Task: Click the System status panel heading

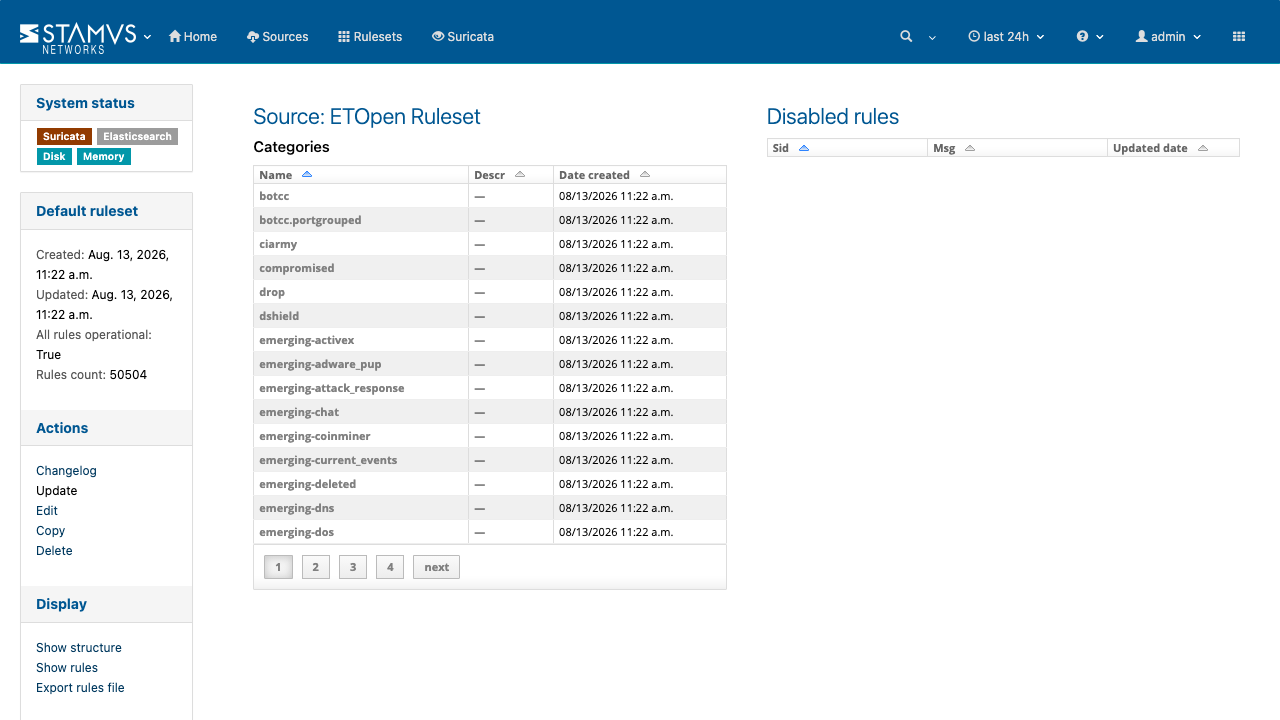Action: click(x=85, y=103)
